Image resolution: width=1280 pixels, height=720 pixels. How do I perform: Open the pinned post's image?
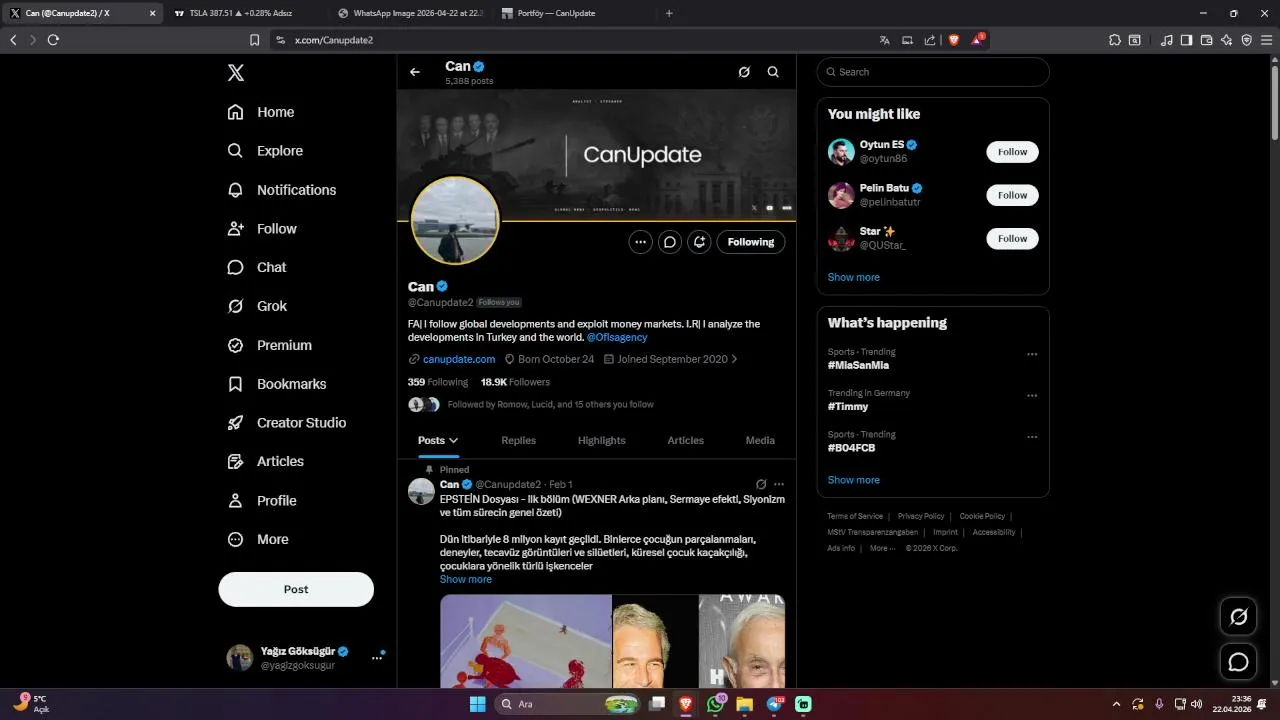612,640
